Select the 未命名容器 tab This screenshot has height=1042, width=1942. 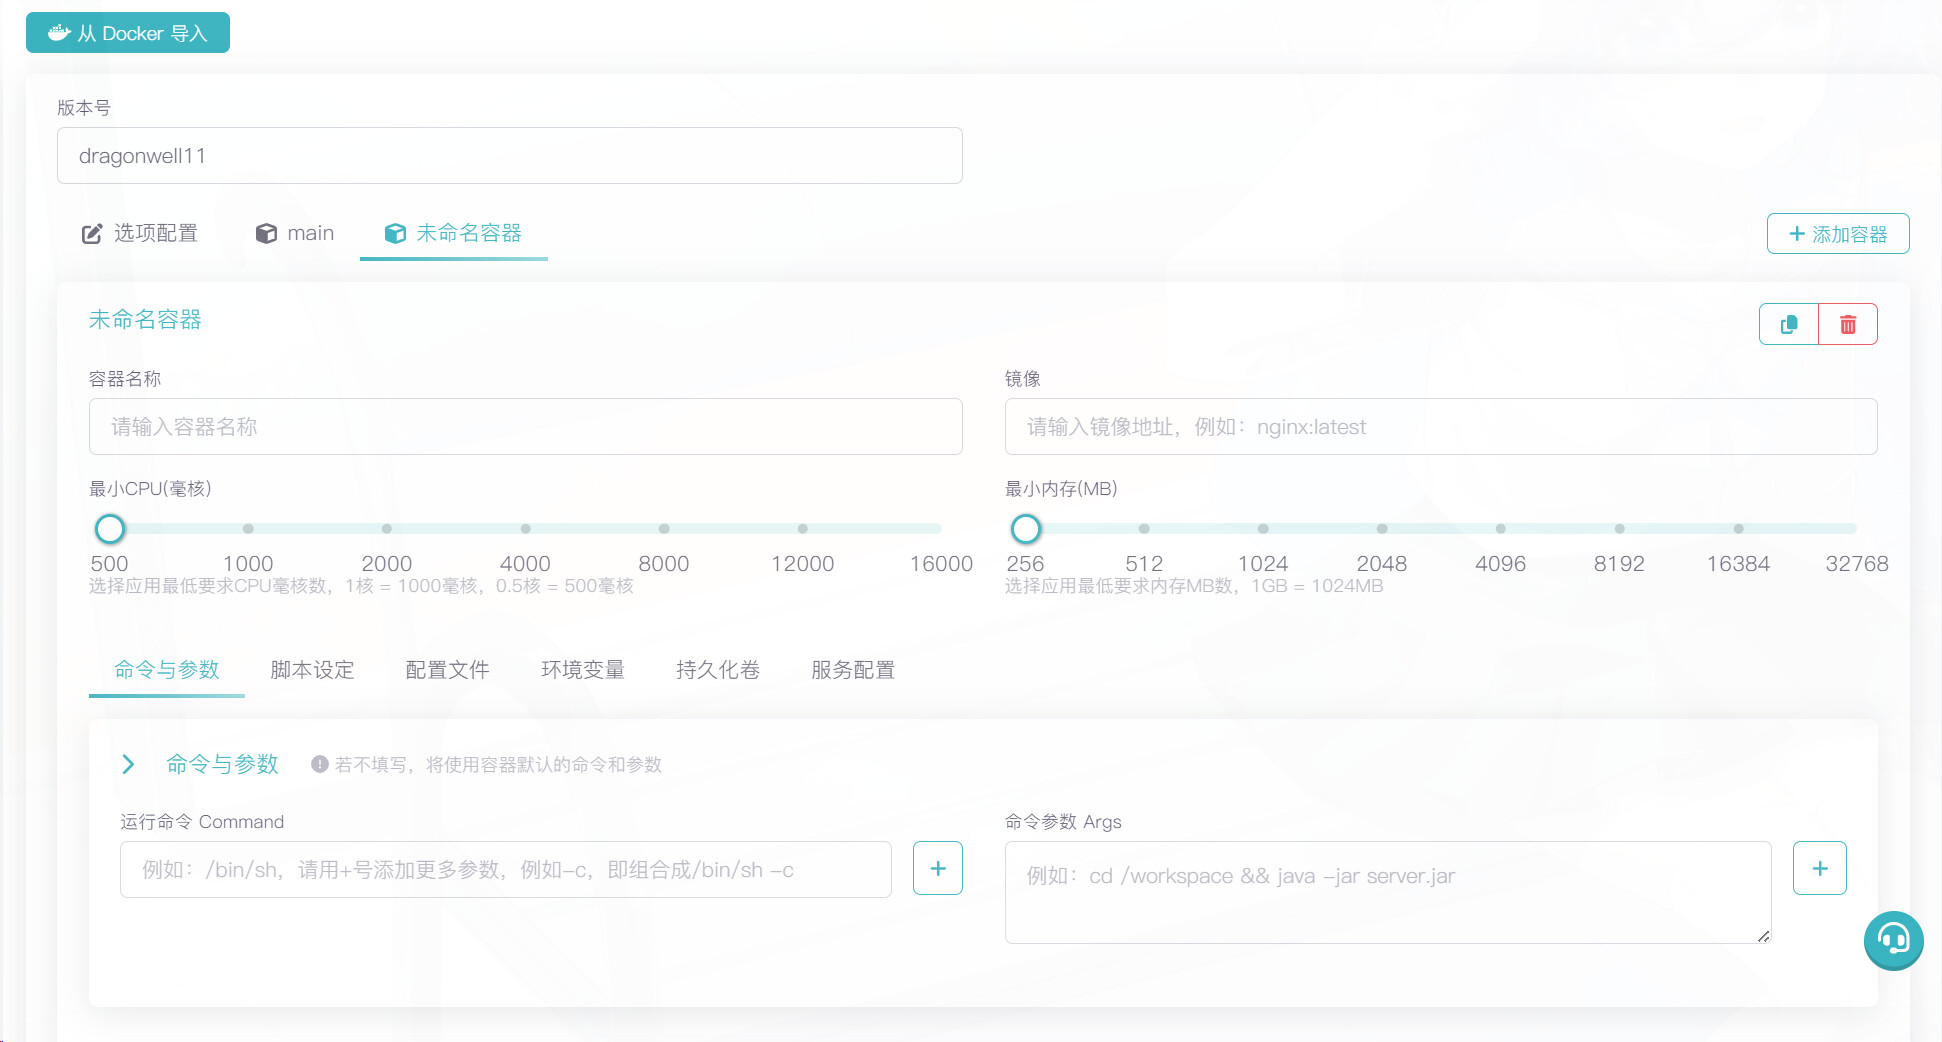(454, 233)
